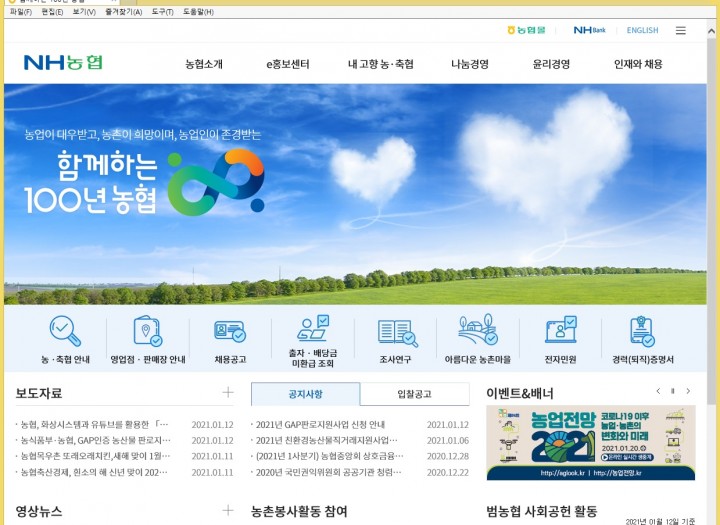Expand 영상뉴스 with the plus button
Screen dimensions: 720x525
pos(228,511)
